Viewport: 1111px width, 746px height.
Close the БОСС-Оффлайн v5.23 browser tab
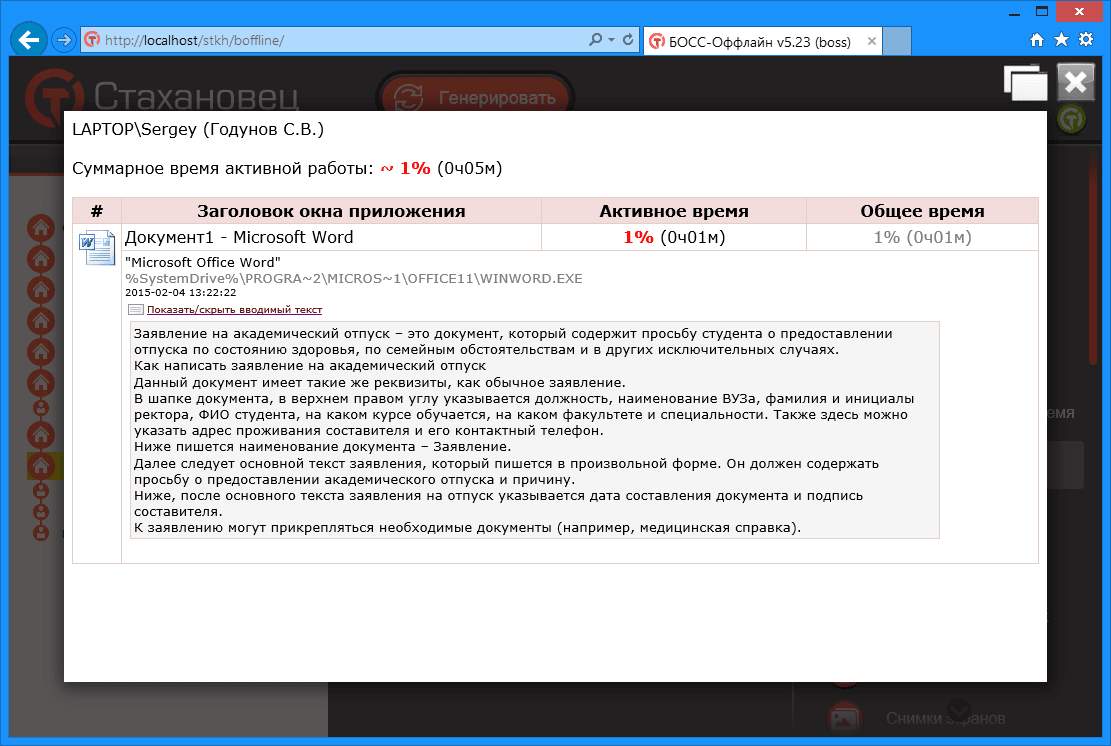click(872, 41)
